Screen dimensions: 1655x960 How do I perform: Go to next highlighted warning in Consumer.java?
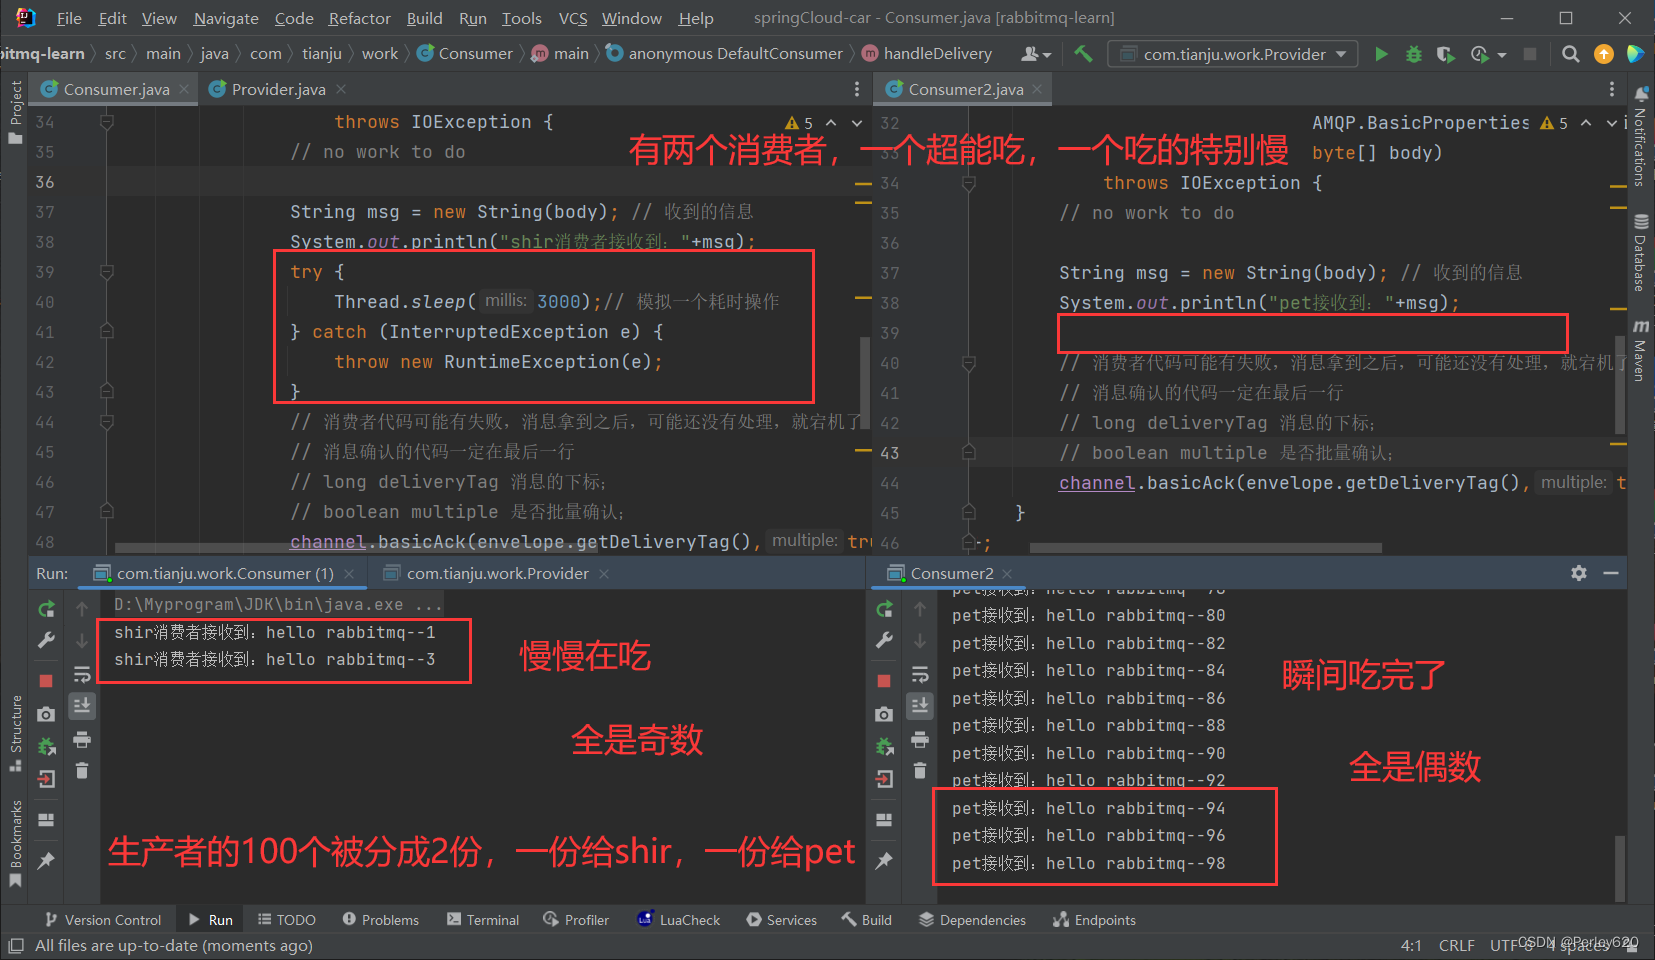857,122
